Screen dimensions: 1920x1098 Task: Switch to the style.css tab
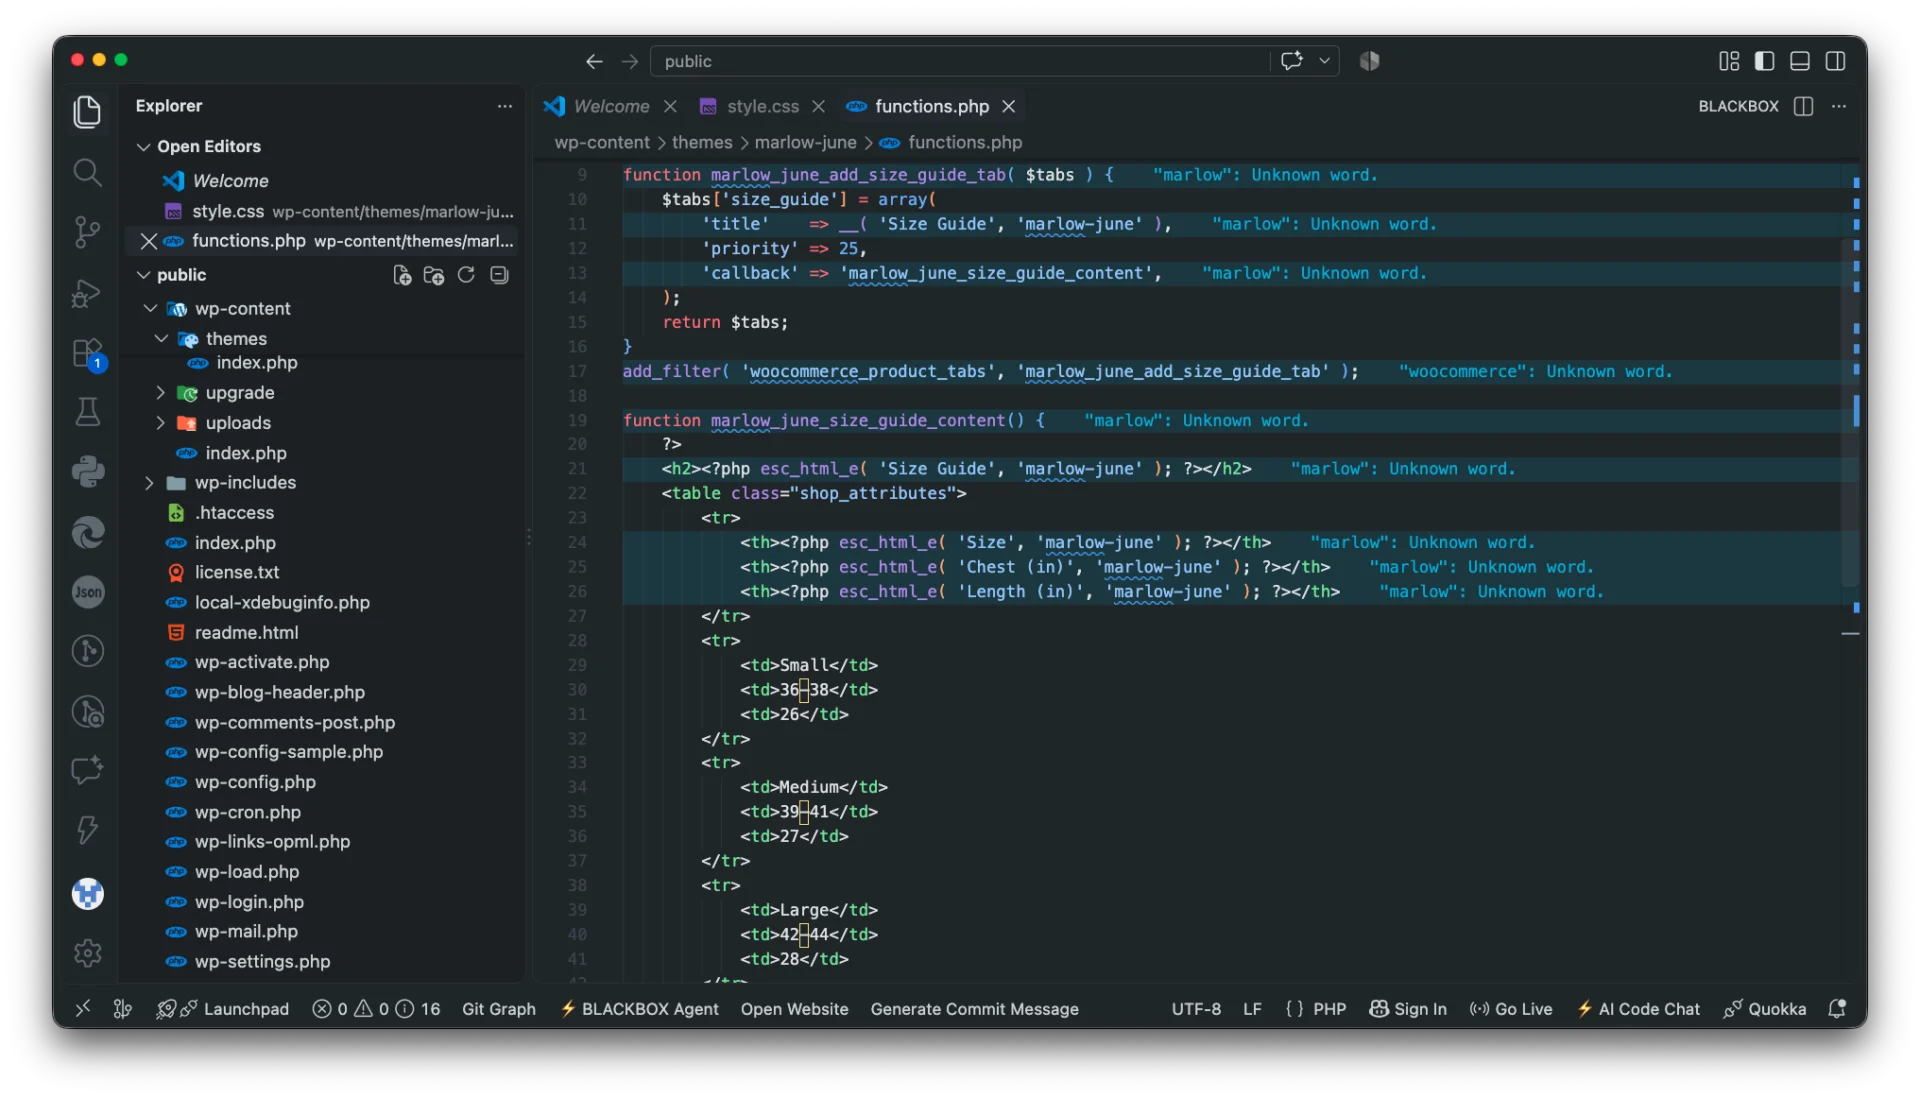[763, 106]
